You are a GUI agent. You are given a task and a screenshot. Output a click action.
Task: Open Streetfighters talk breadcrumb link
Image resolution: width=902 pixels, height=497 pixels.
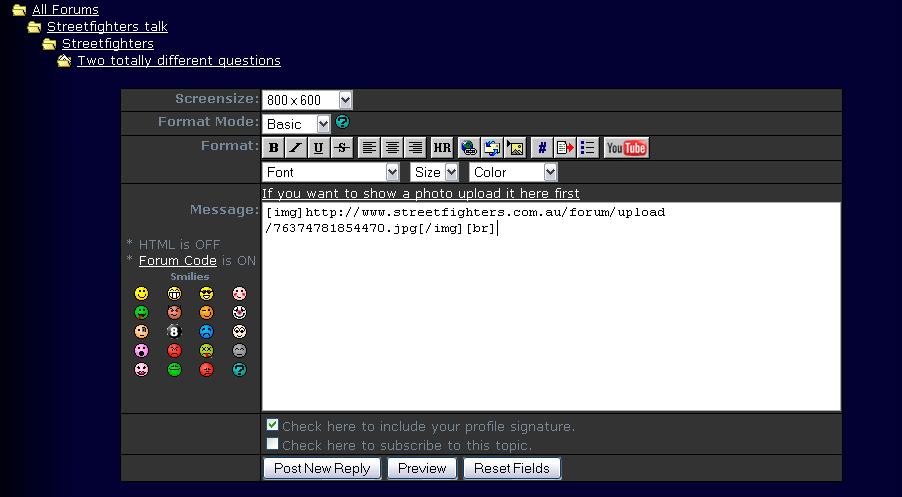click(x=107, y=26)
